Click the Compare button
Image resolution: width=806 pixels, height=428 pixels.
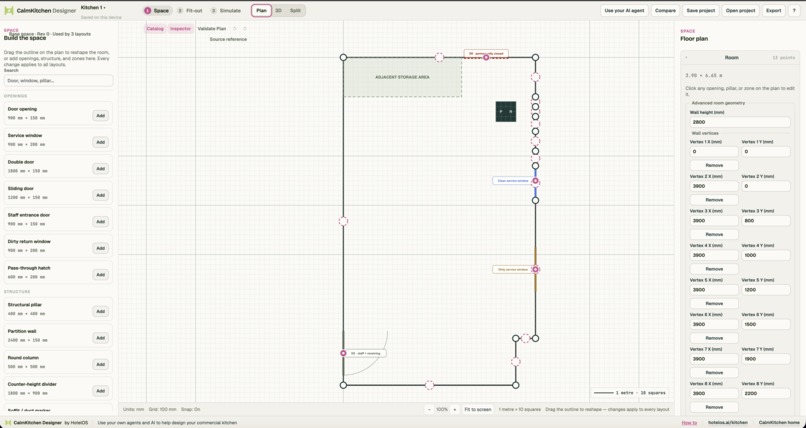tap(665, 10)
